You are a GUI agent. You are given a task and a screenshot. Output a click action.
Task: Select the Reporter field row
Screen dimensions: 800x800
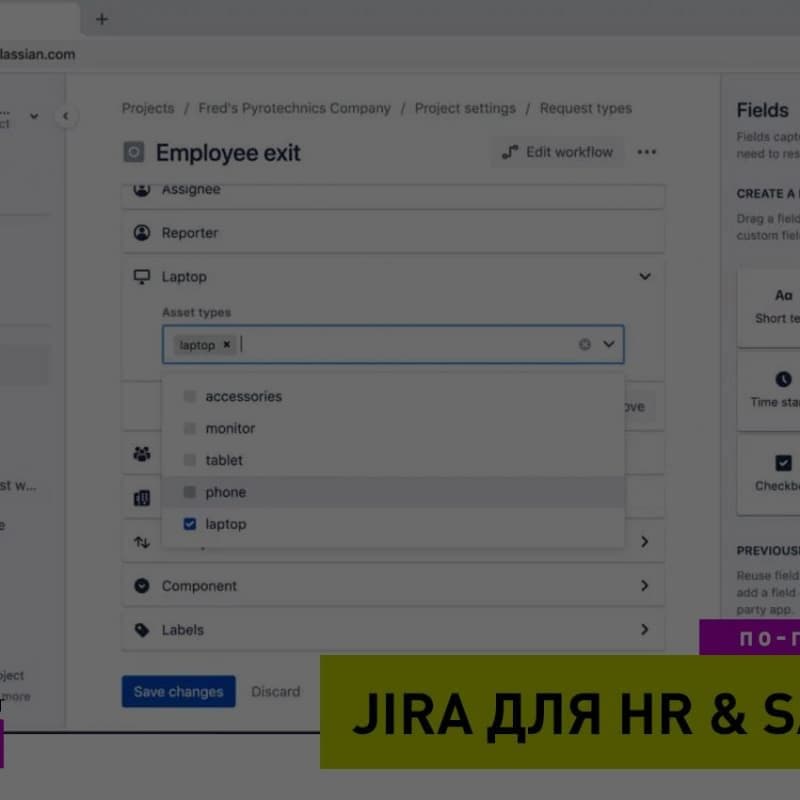[393, 233]
